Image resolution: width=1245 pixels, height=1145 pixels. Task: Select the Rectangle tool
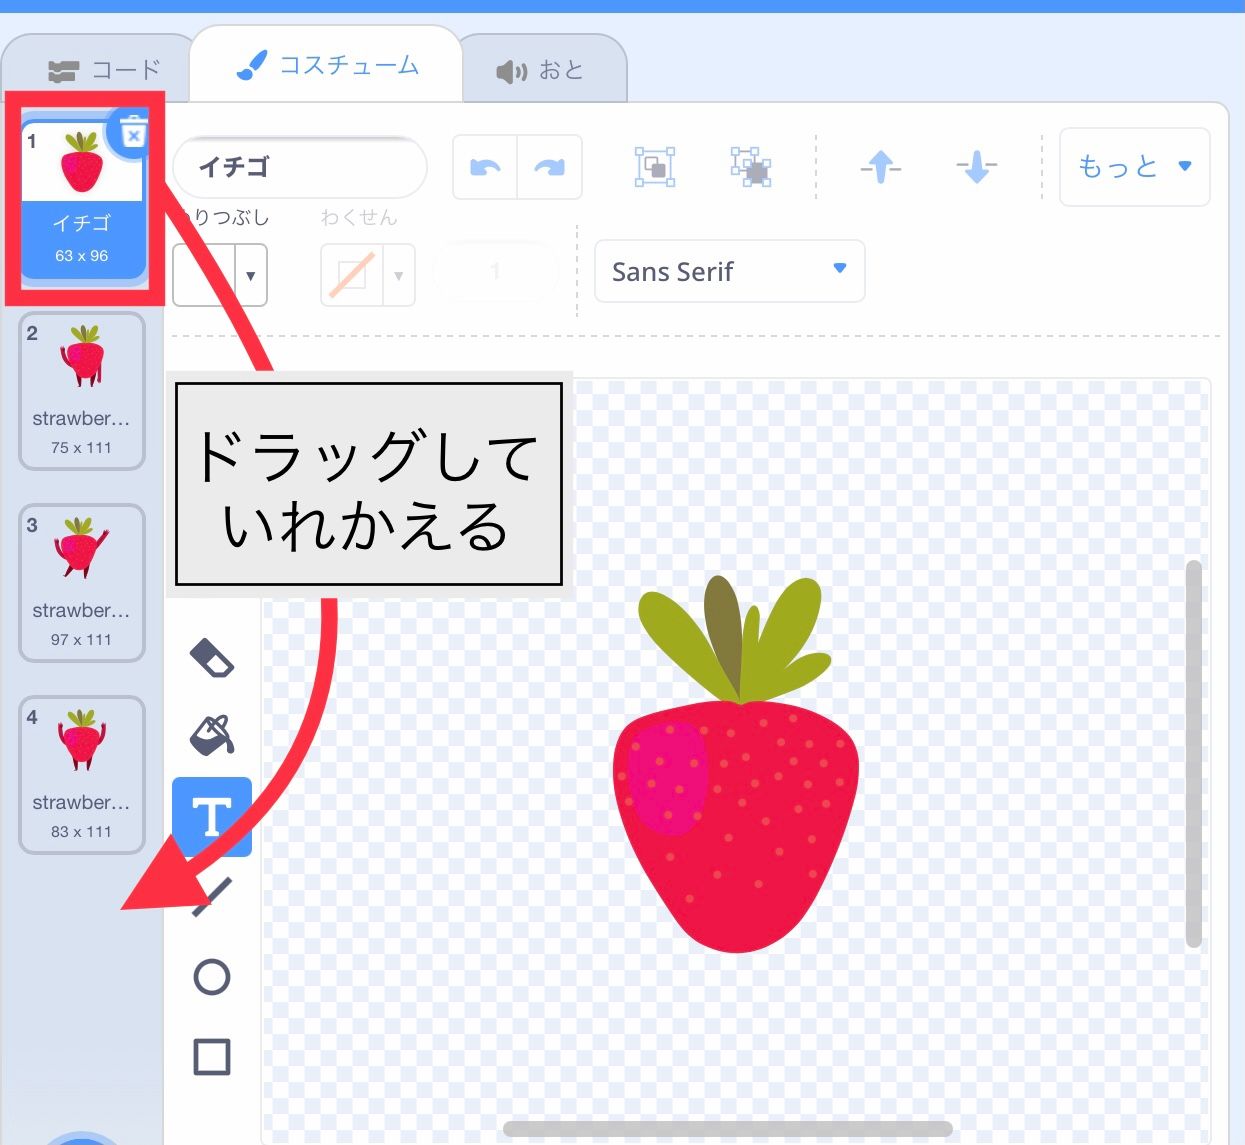[x=212, y=1055]
